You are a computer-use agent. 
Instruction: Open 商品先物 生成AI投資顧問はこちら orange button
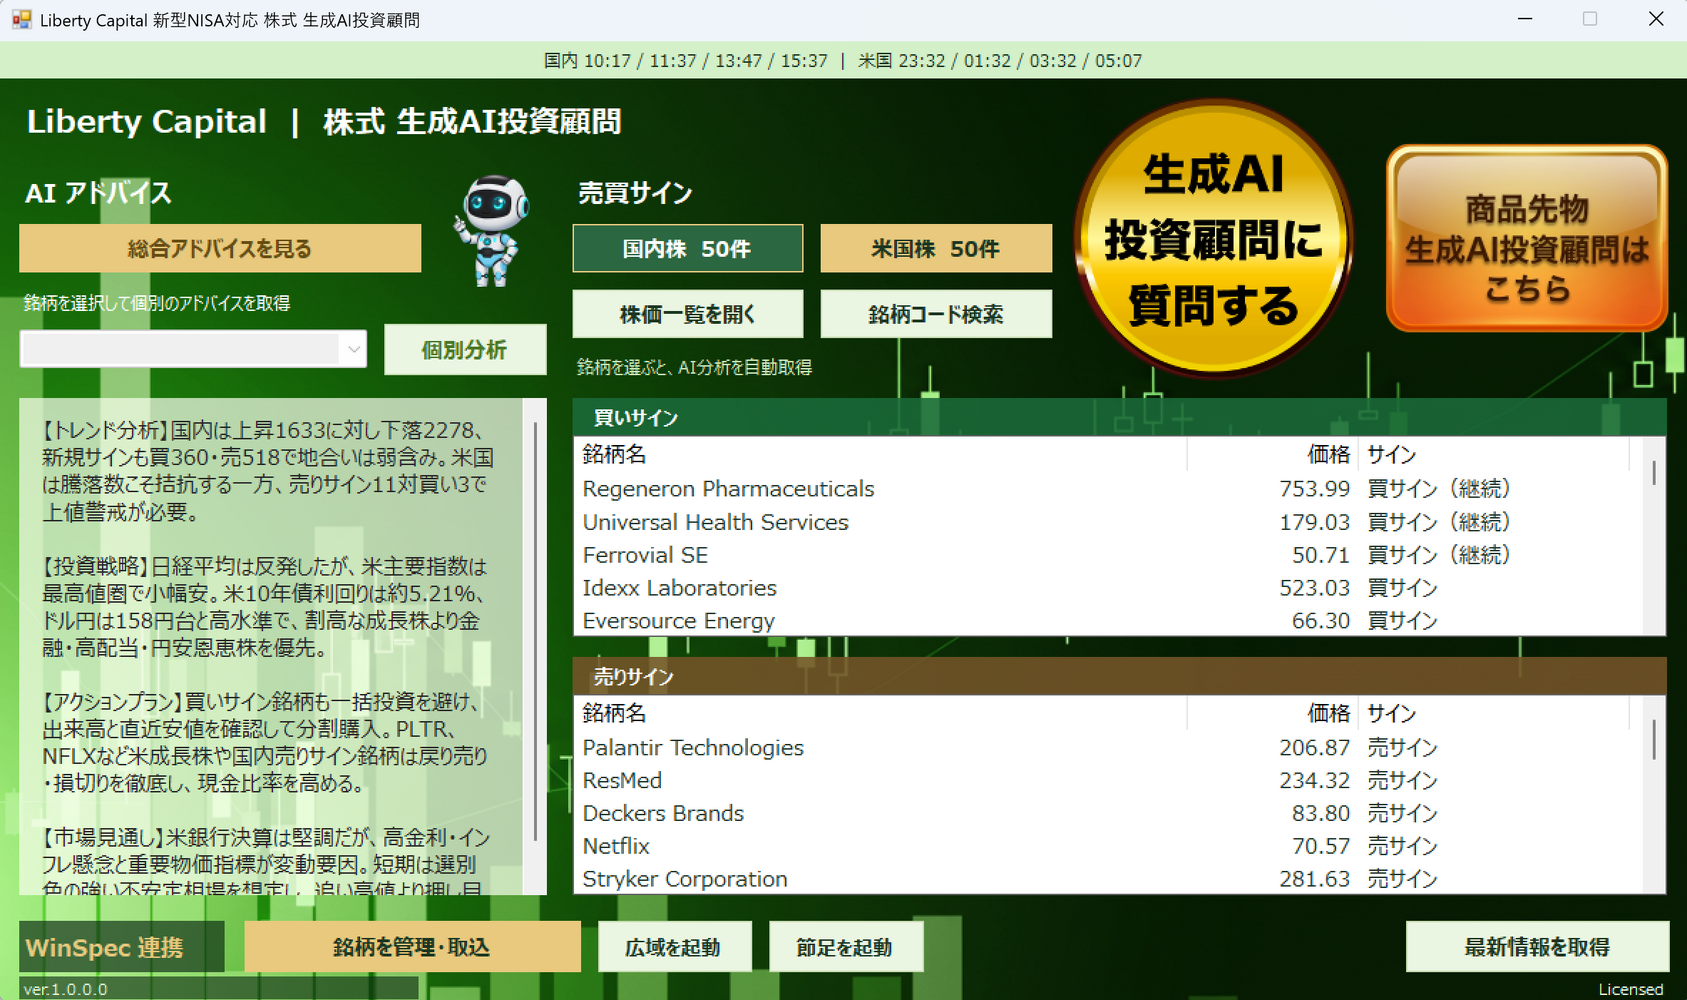(1527, 238)
